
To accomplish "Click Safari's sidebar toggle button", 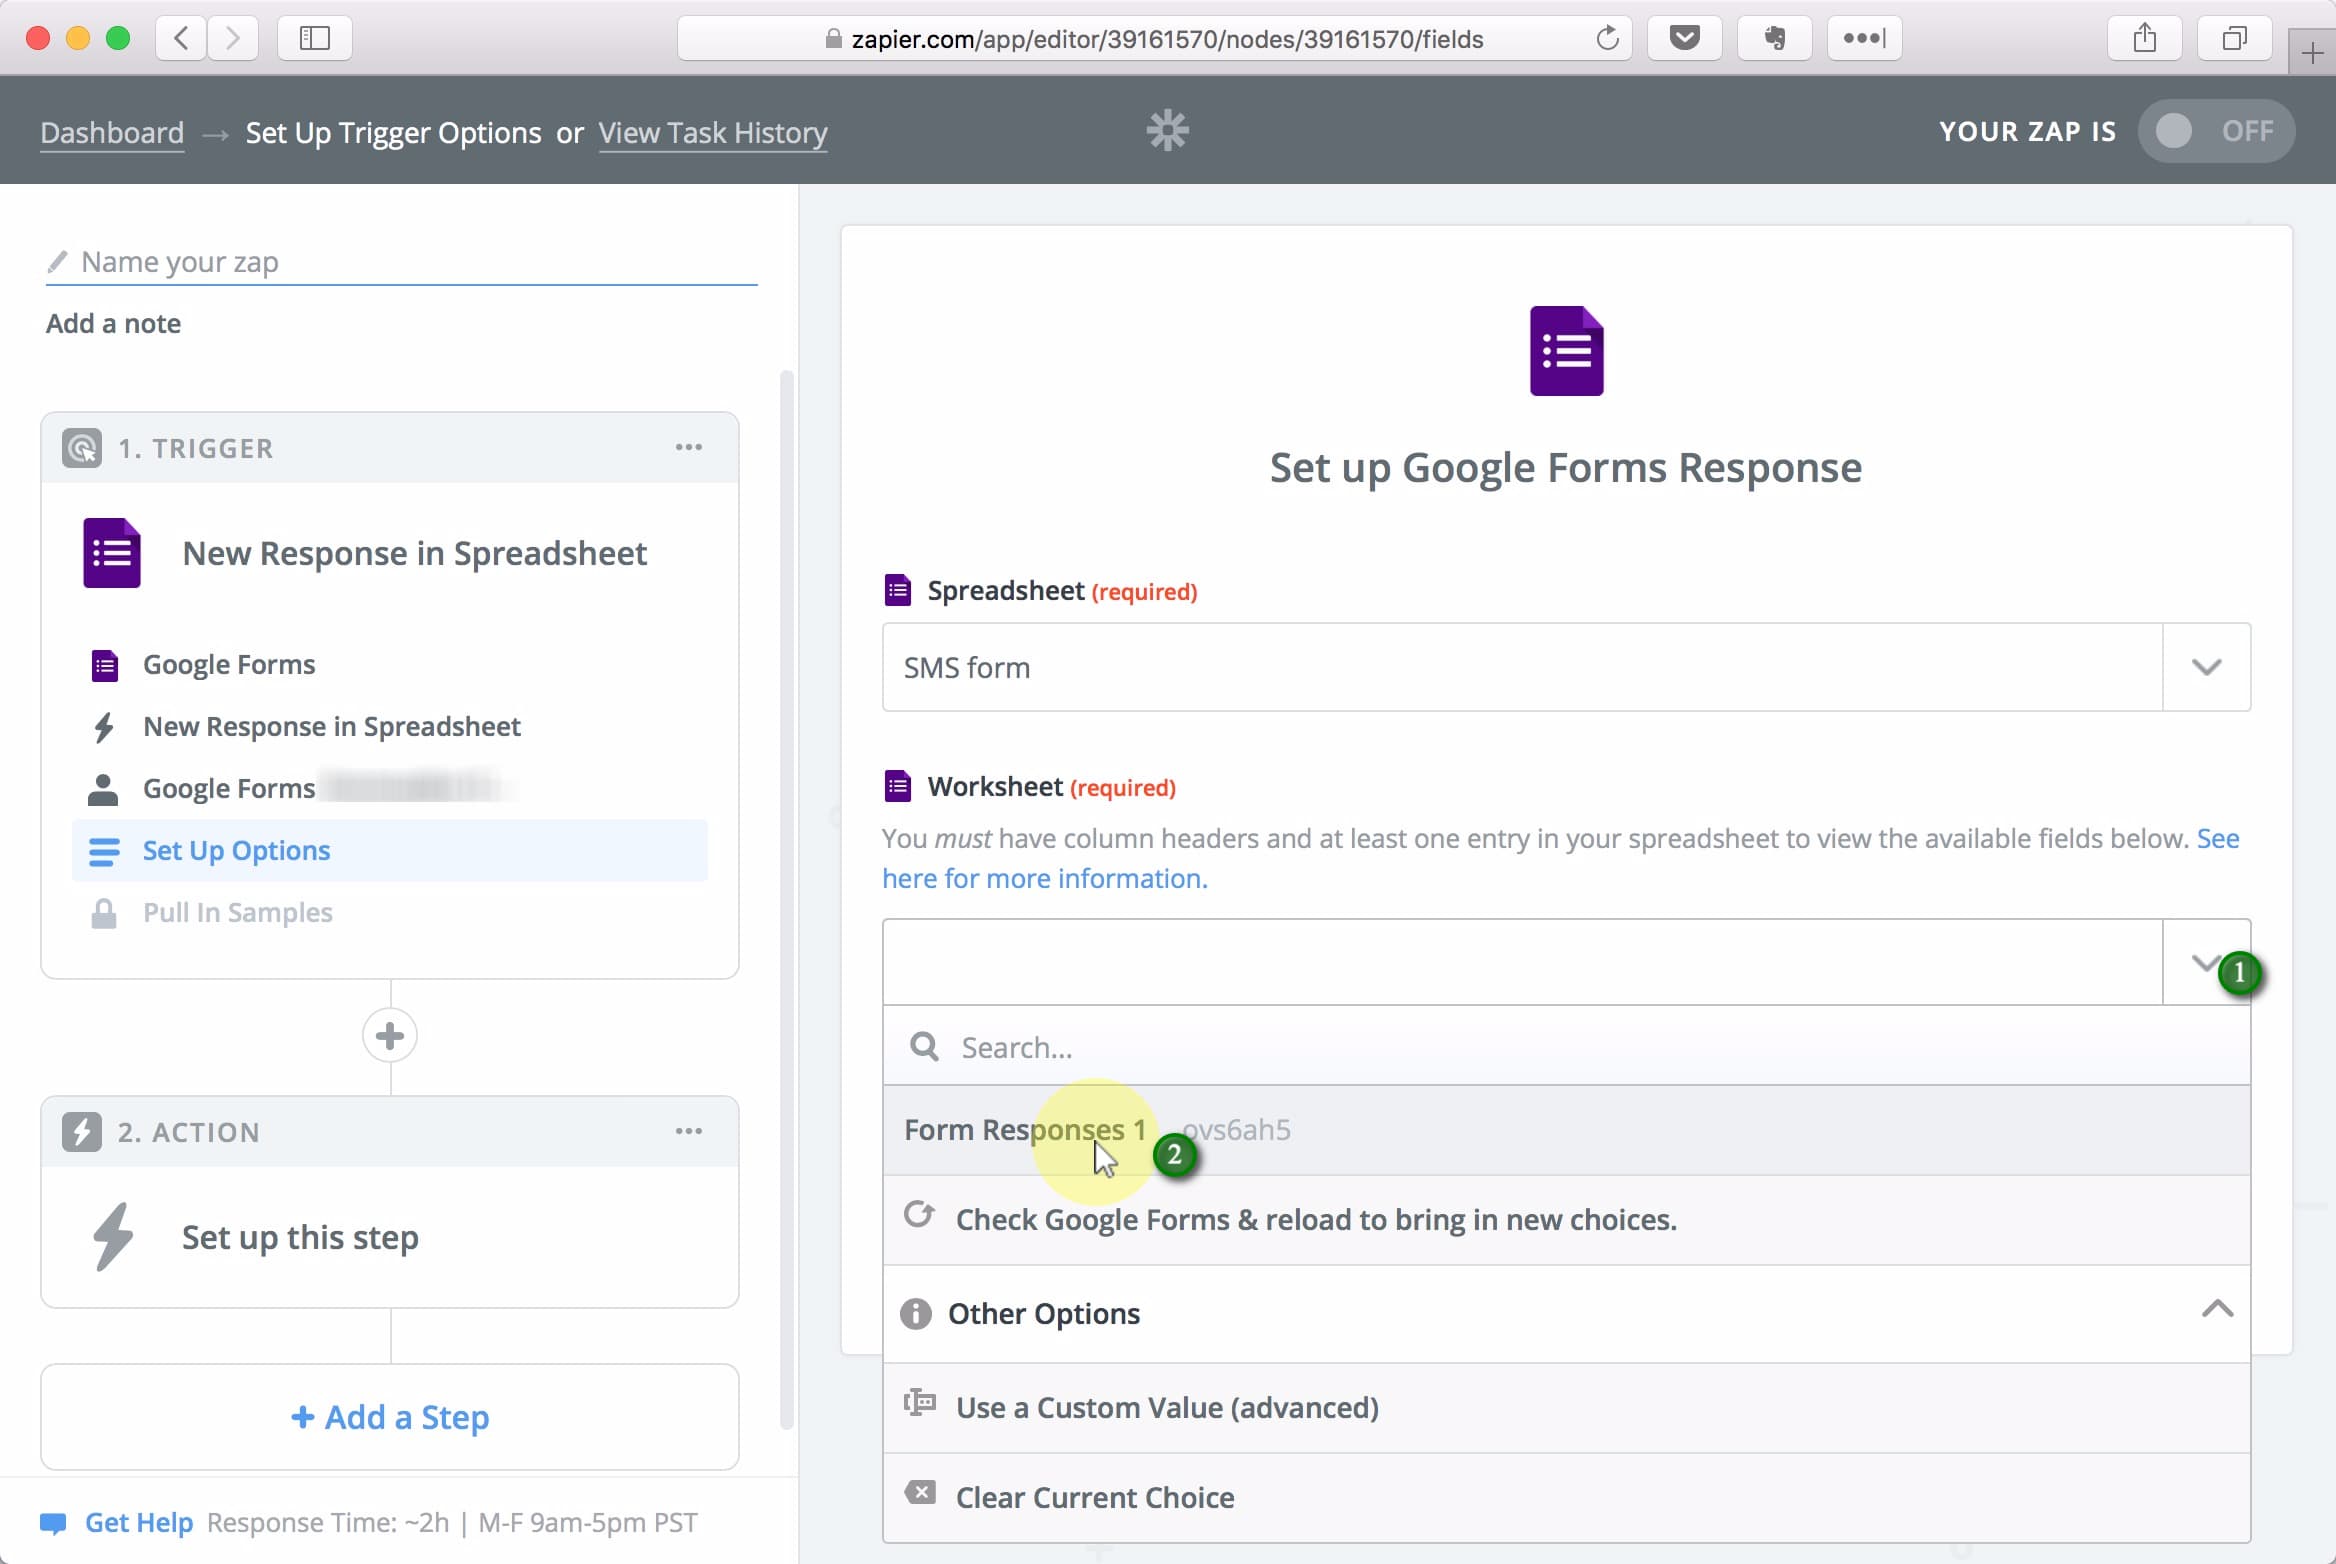I will tap(314, 38).
